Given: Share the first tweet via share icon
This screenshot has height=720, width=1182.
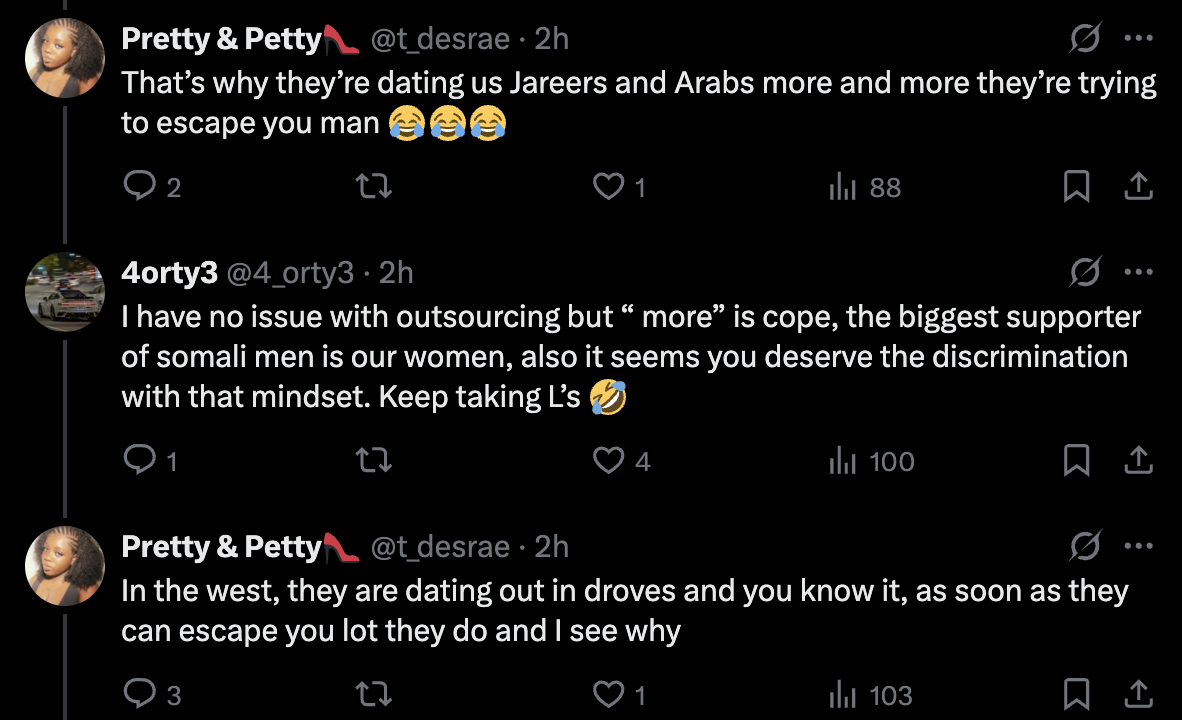Looking at the screenshot, I should coord(1139,186).
